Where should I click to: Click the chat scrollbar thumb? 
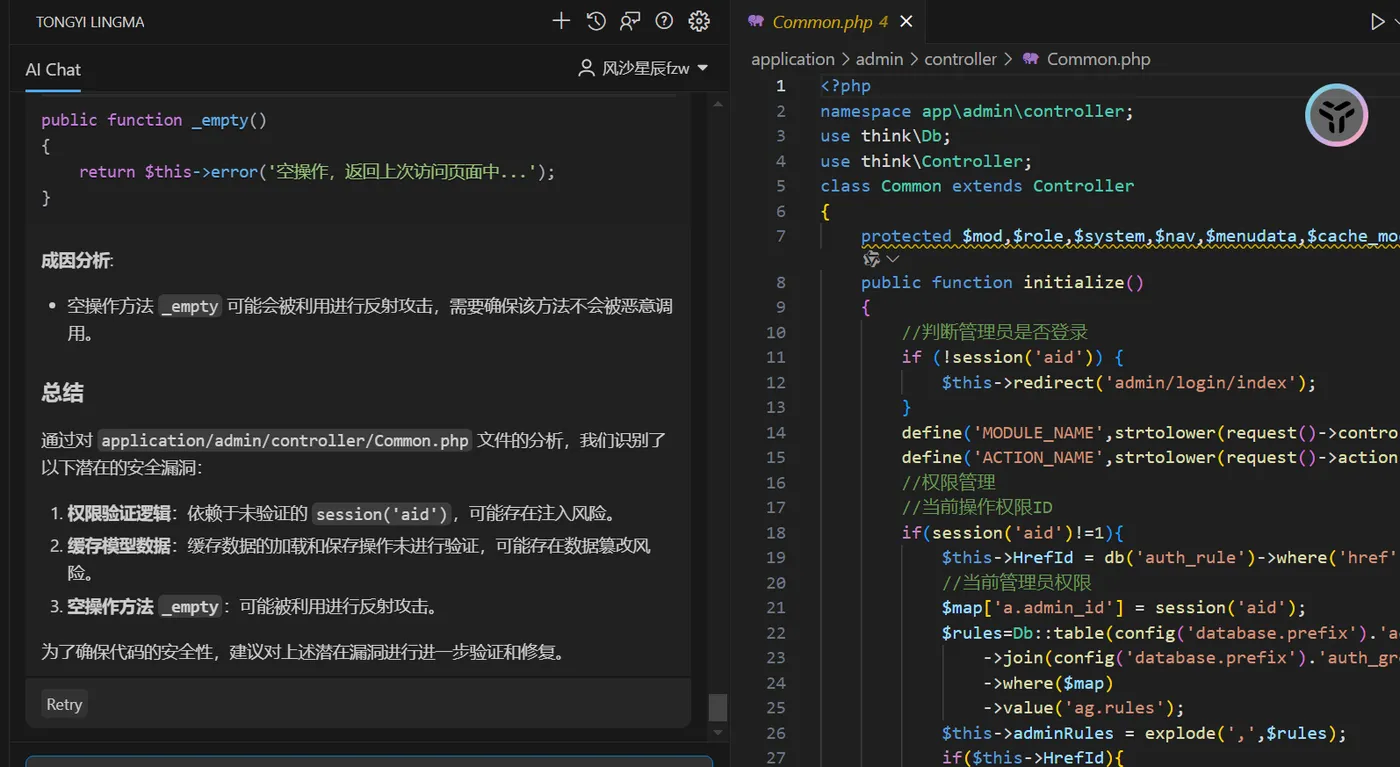(717, 707)
